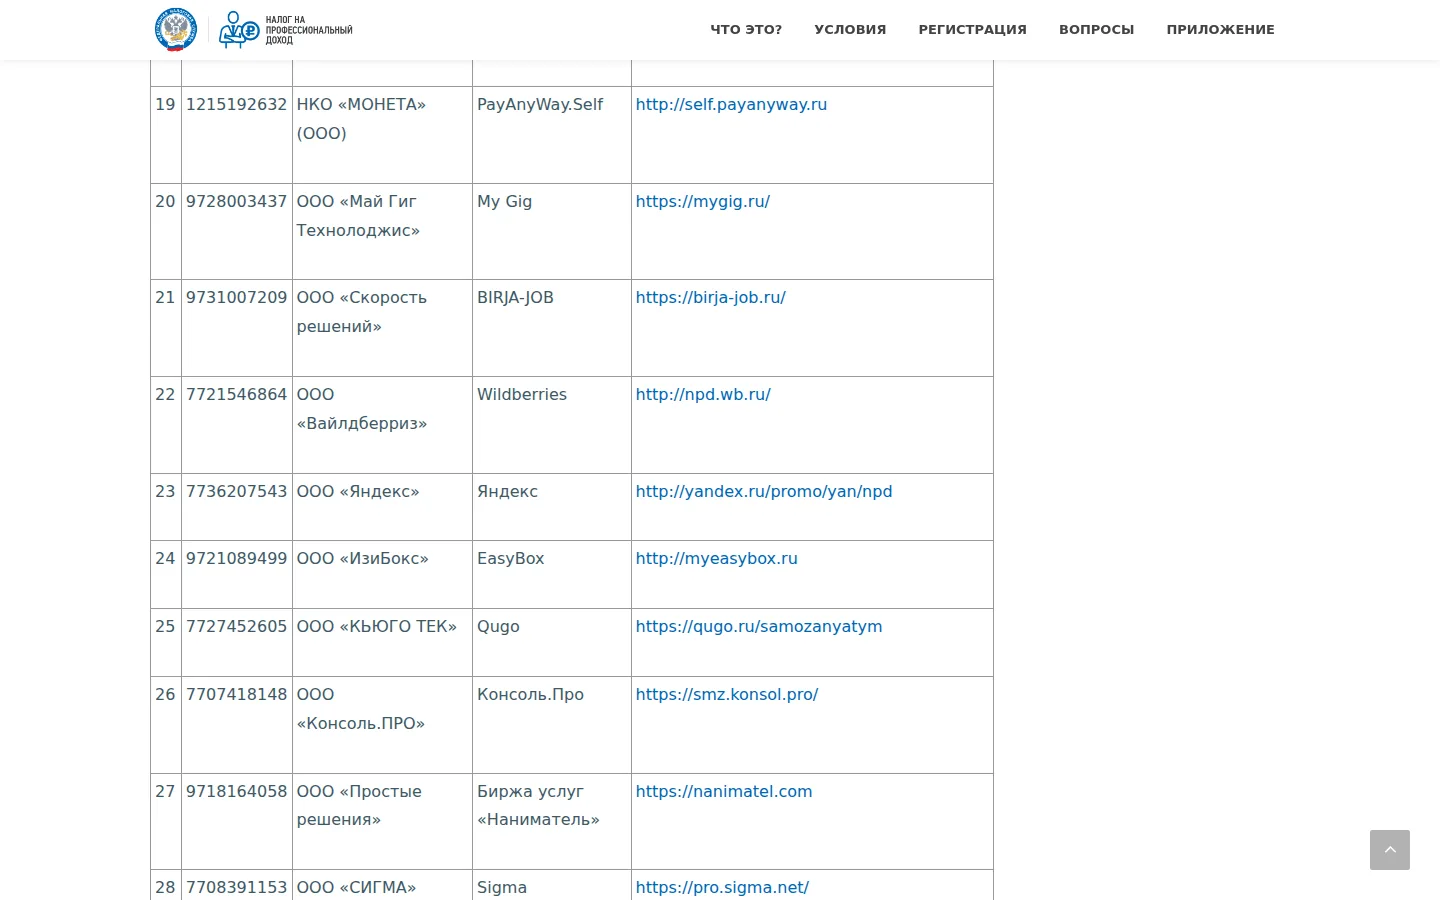Select ПРИЛОЖЕНИЕ in the navigation

pos(1221,30)
